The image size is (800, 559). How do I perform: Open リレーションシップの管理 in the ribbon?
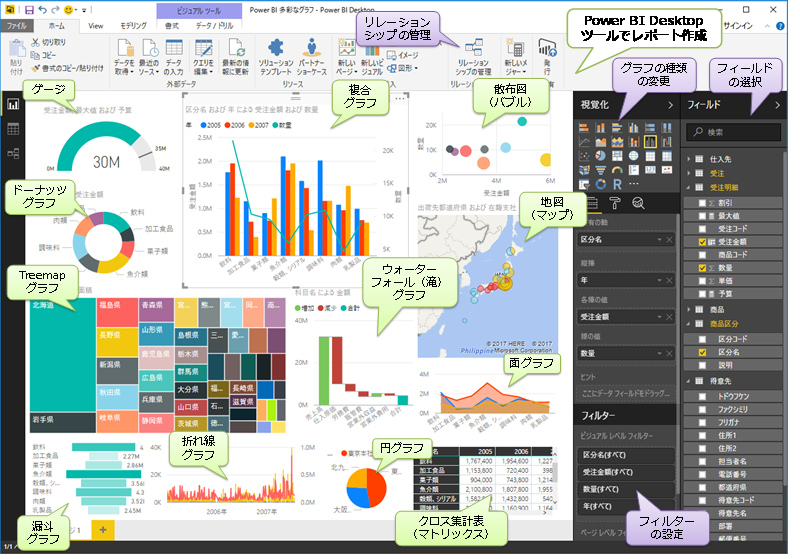tap(473, 58)
